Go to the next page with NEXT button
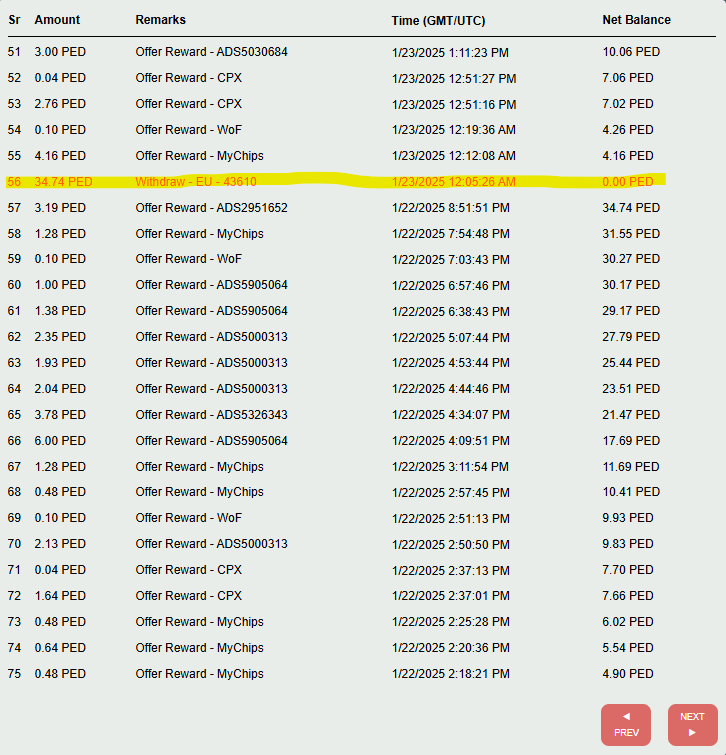726x755 pixels. click(x=692, y=725)
